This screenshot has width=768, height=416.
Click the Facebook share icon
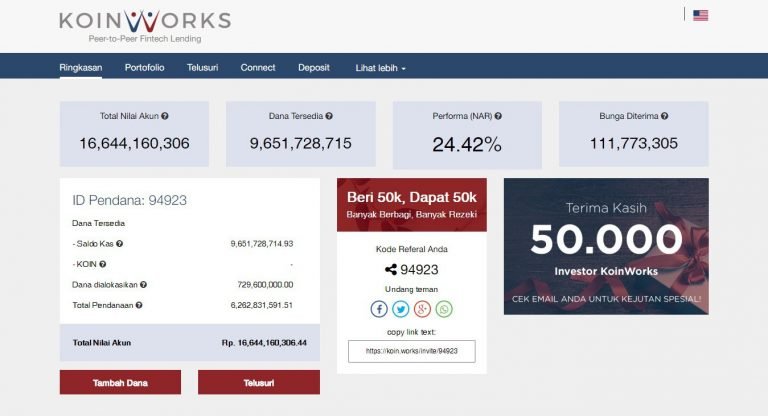(380, 309)
